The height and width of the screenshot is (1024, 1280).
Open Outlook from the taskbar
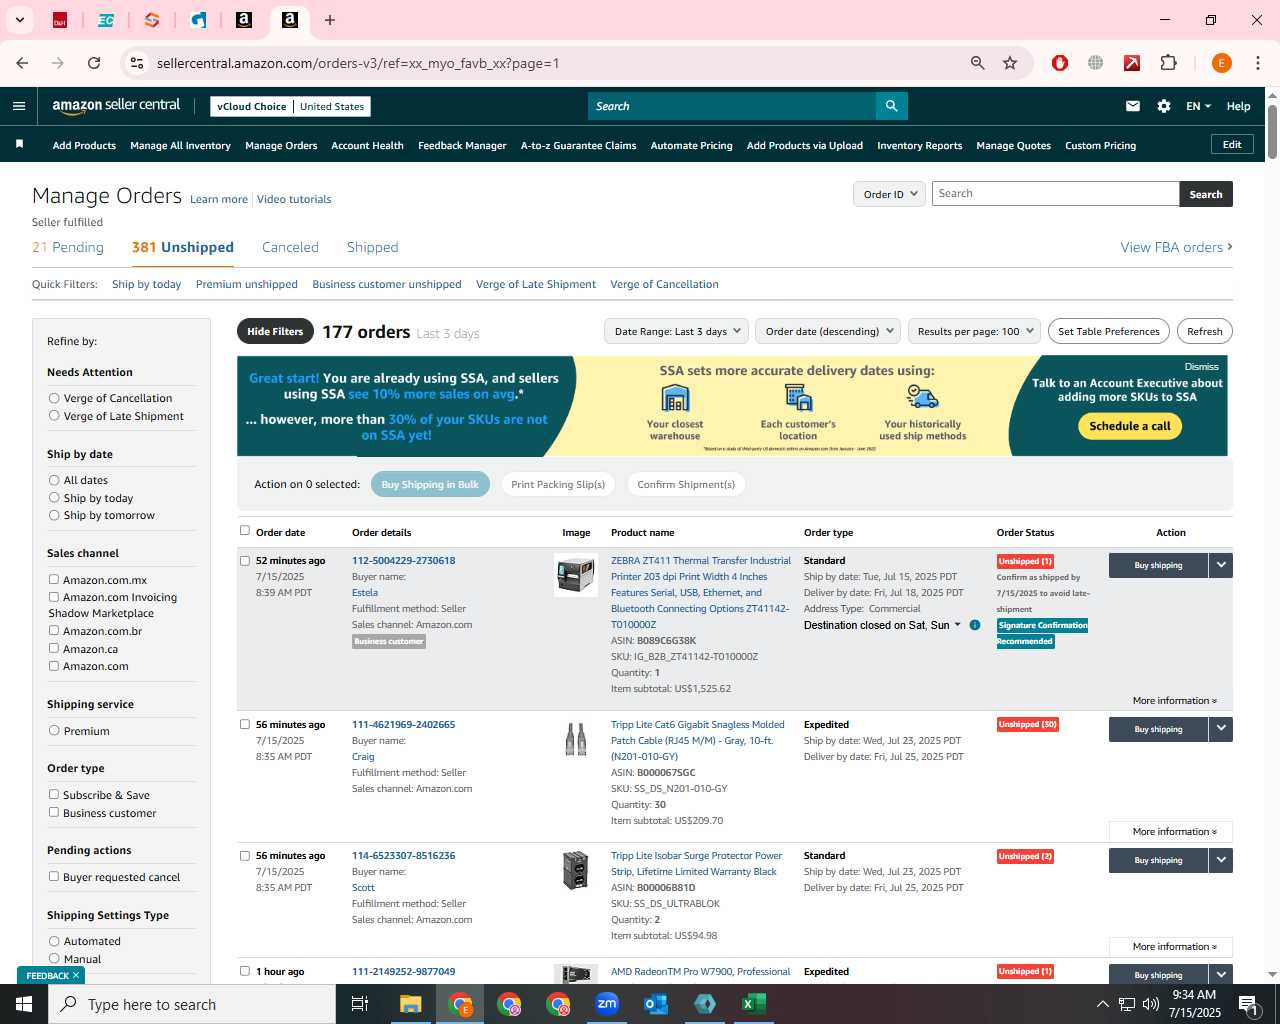pos(656,1004)
